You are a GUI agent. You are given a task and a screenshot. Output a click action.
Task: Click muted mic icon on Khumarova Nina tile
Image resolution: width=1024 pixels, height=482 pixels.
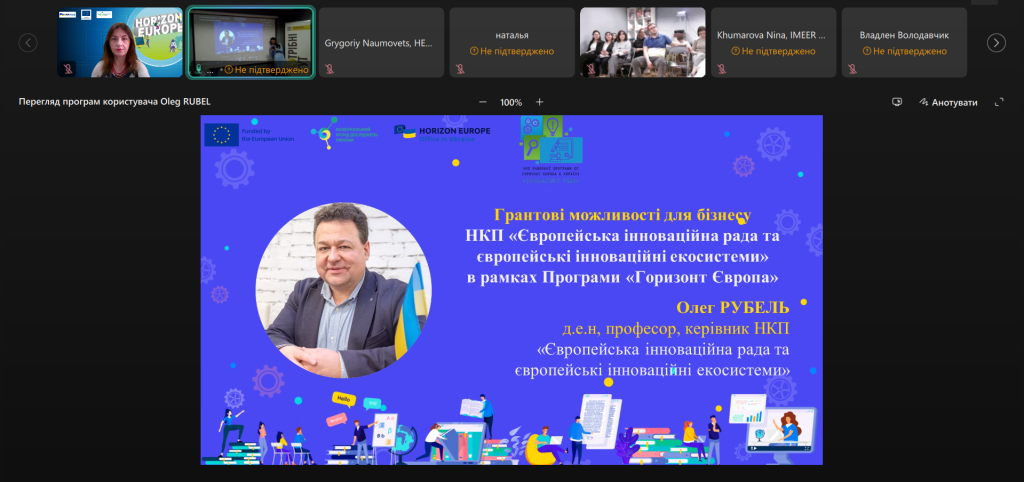point(722,69)
